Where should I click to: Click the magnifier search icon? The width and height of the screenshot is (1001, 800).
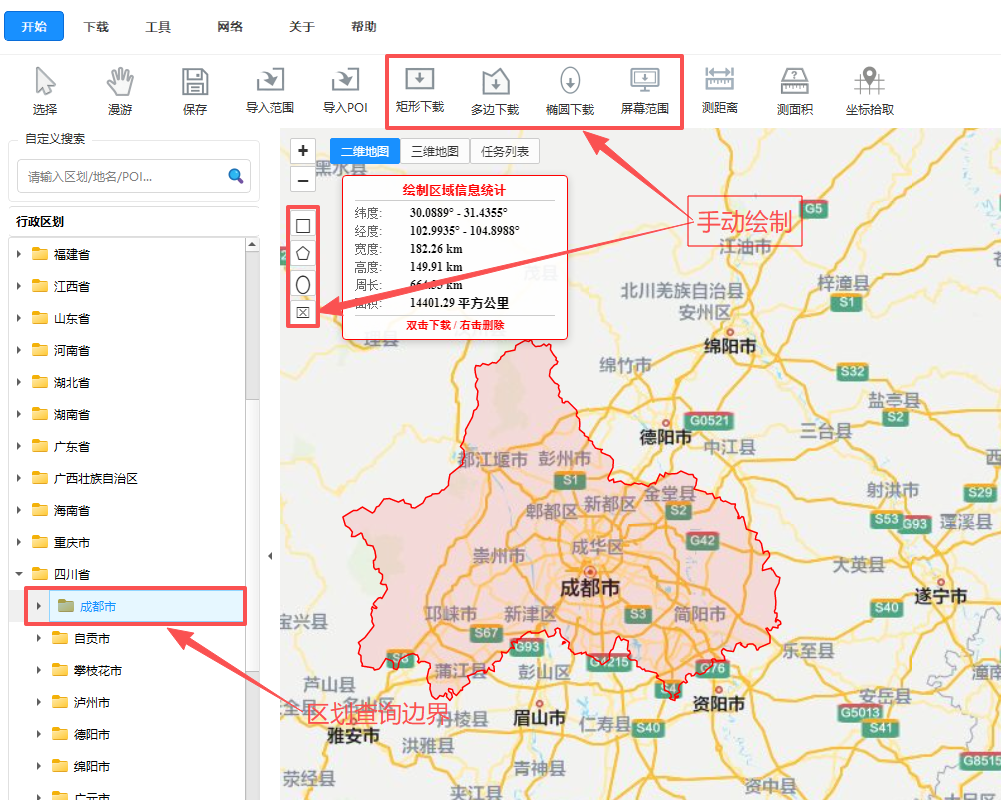pyautogui.click(x=236, y=176)
